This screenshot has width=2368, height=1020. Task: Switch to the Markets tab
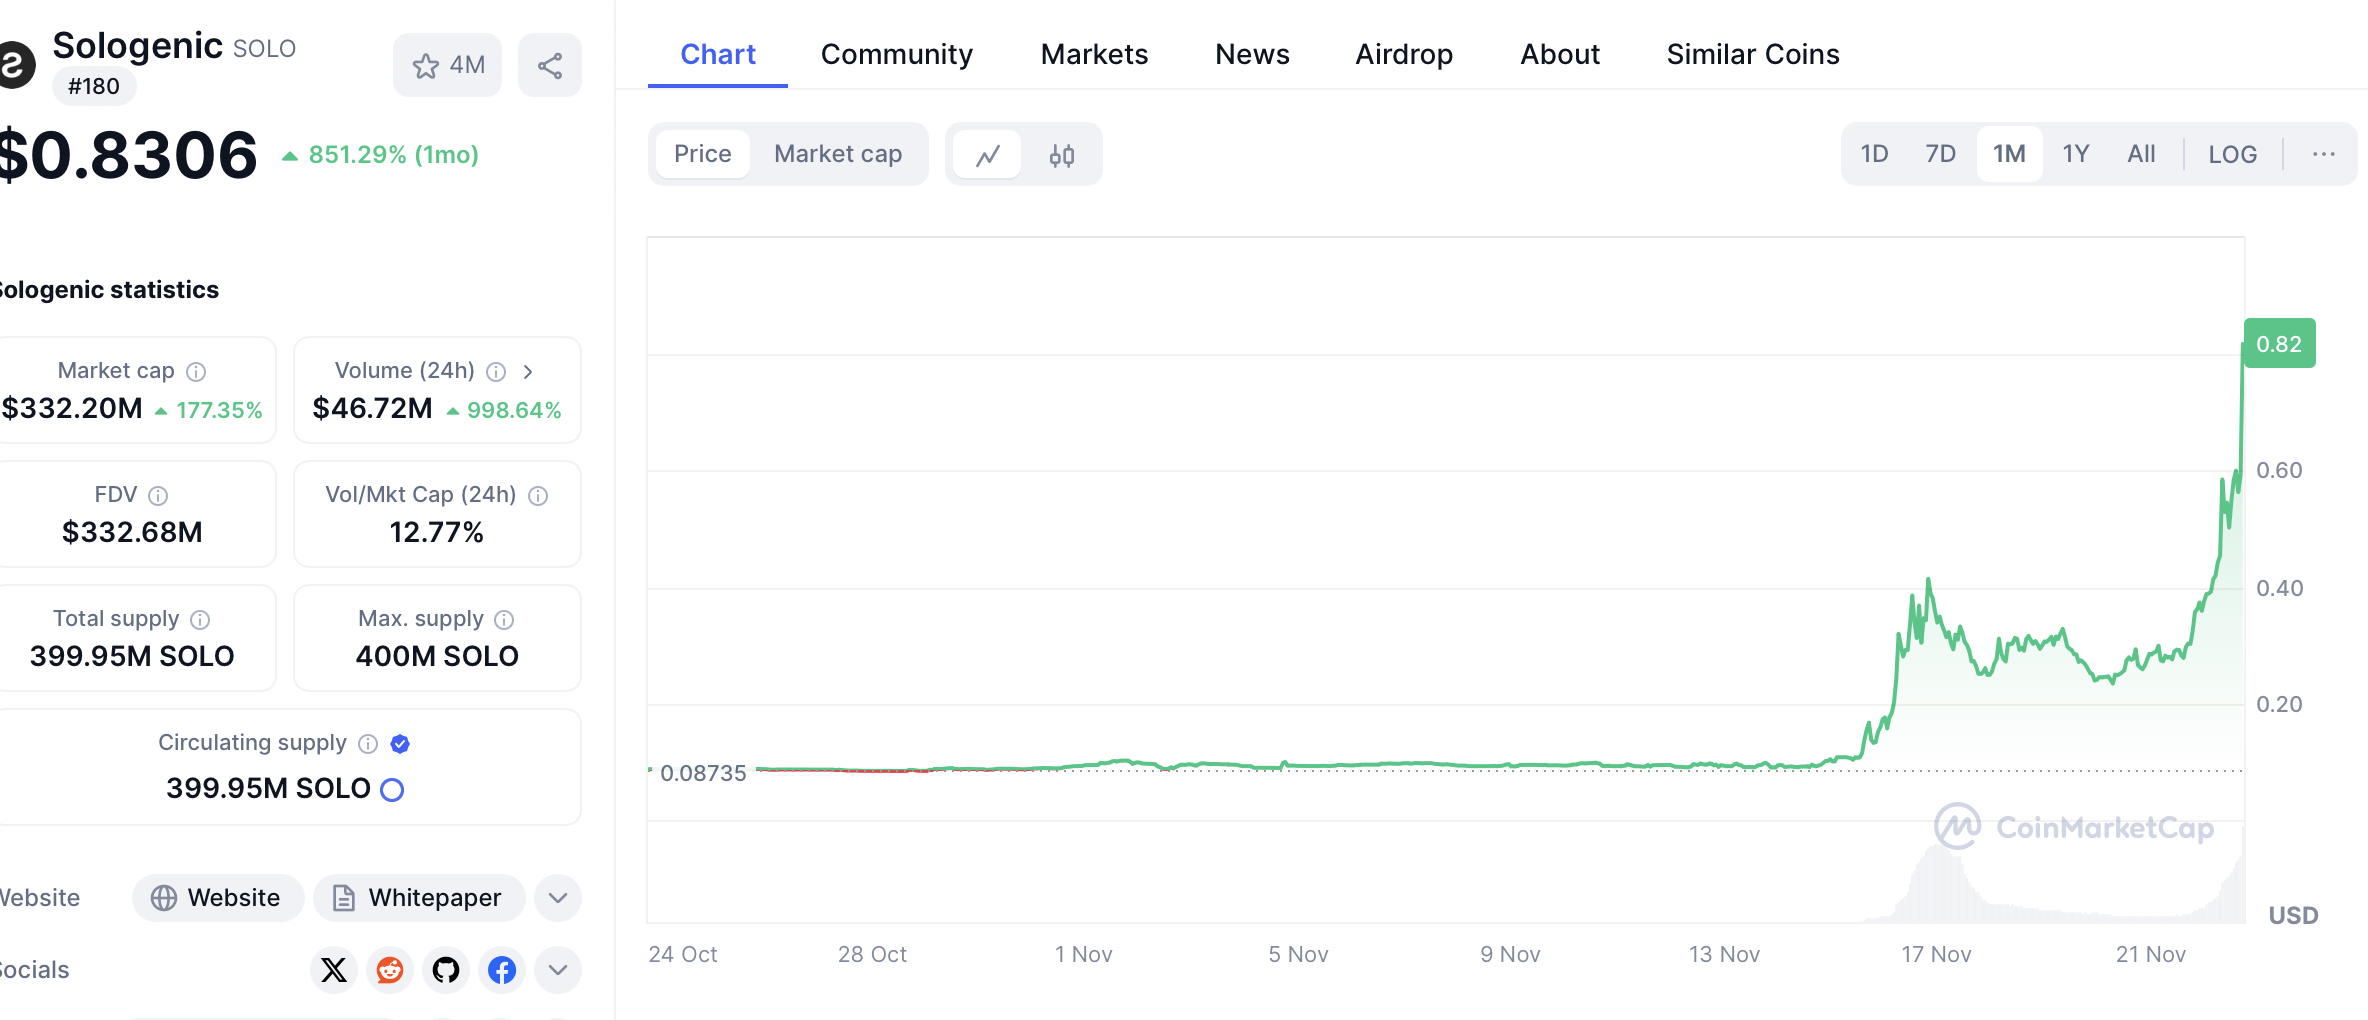1094,54
